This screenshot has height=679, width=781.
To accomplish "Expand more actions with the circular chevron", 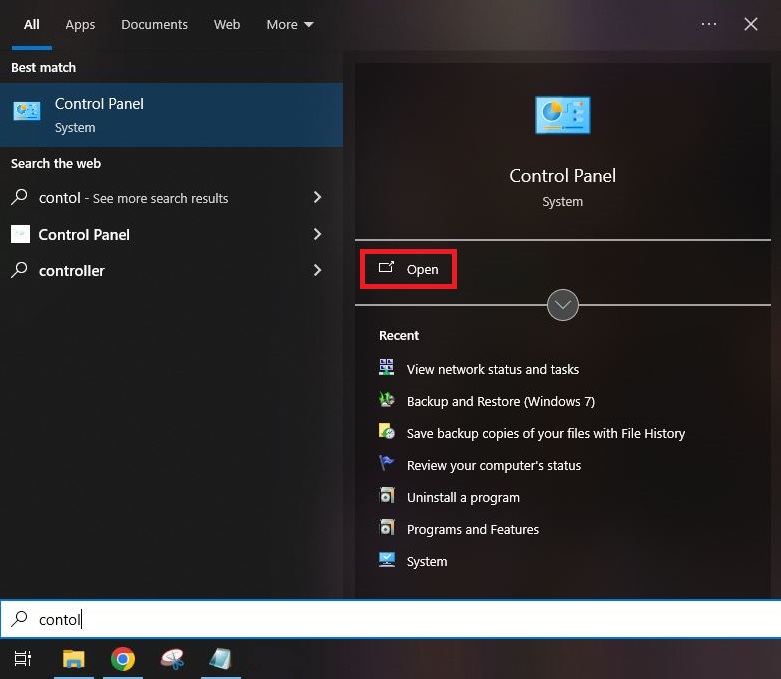I will pyautogui.click(x=562, y=305).
